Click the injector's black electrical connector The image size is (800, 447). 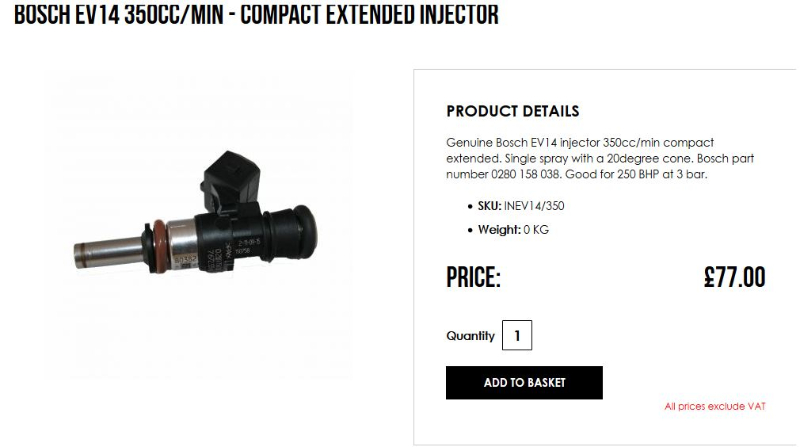(232, 168)
